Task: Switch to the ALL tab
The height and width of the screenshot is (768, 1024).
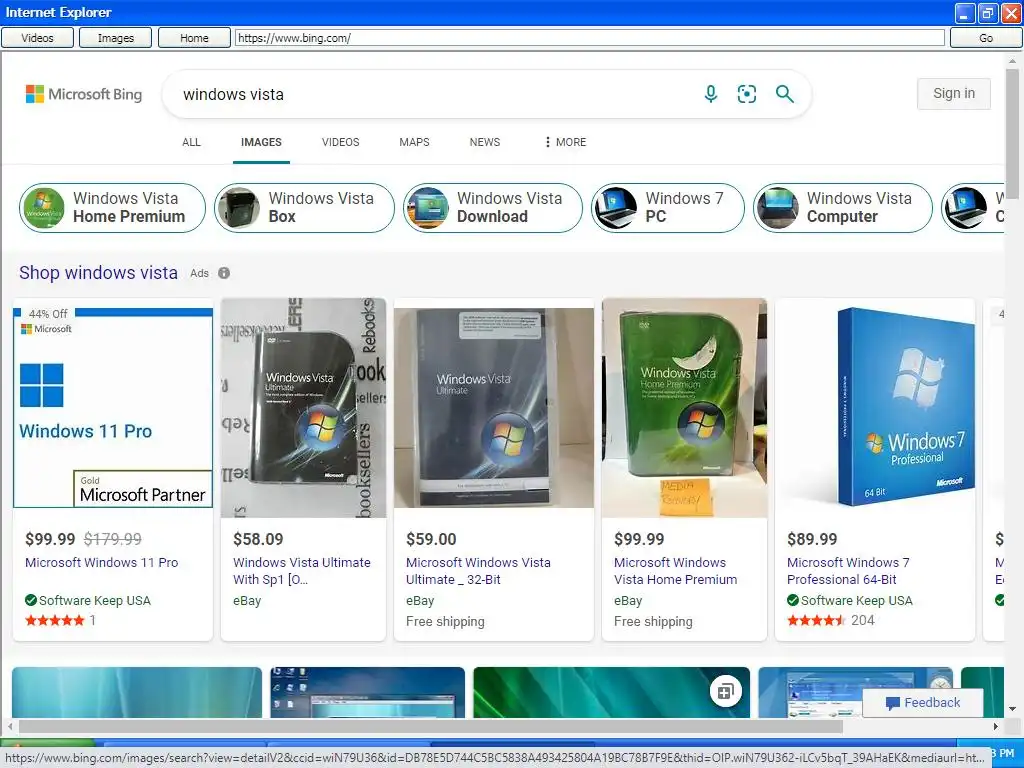Action: pos(191,142)
